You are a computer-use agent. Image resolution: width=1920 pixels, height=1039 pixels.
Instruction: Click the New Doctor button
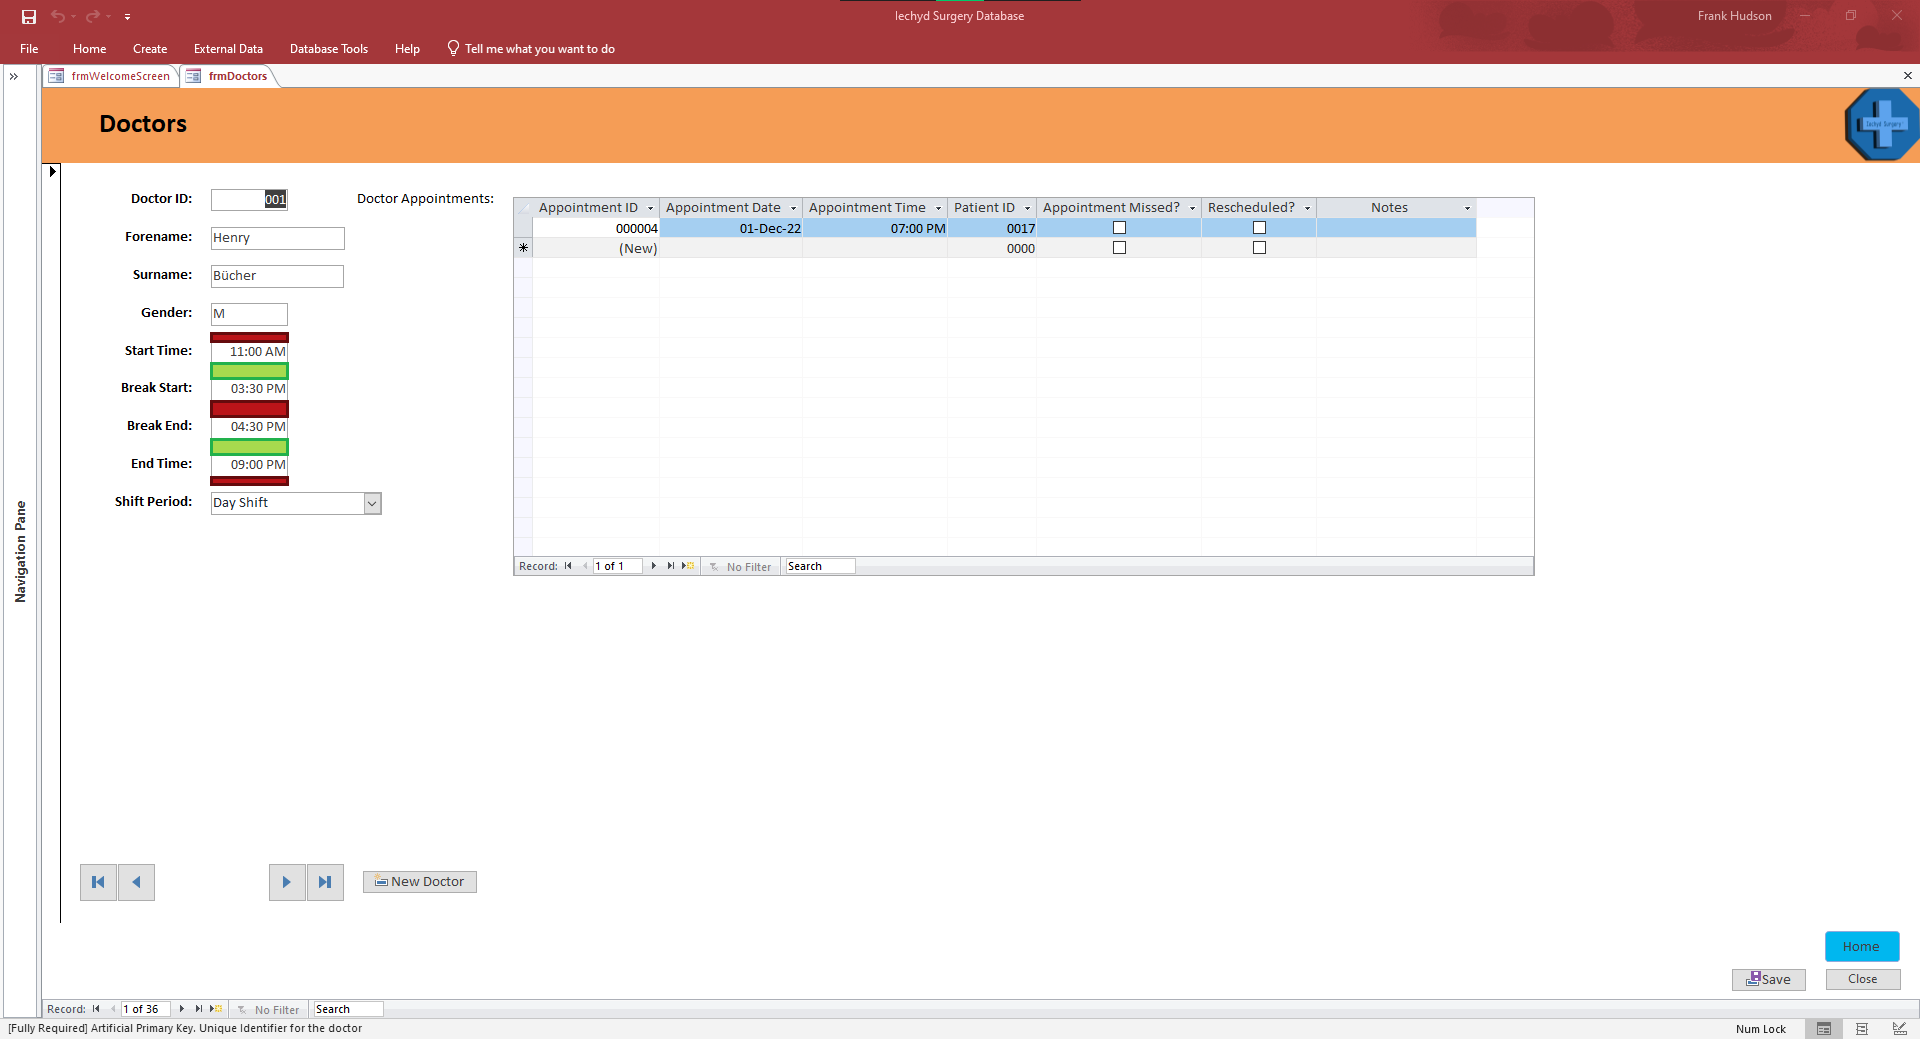click(x=419, y=882)
